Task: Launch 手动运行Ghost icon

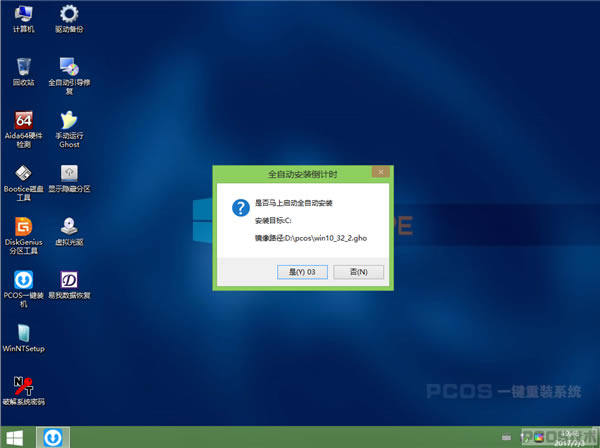Action: point(69,129)
